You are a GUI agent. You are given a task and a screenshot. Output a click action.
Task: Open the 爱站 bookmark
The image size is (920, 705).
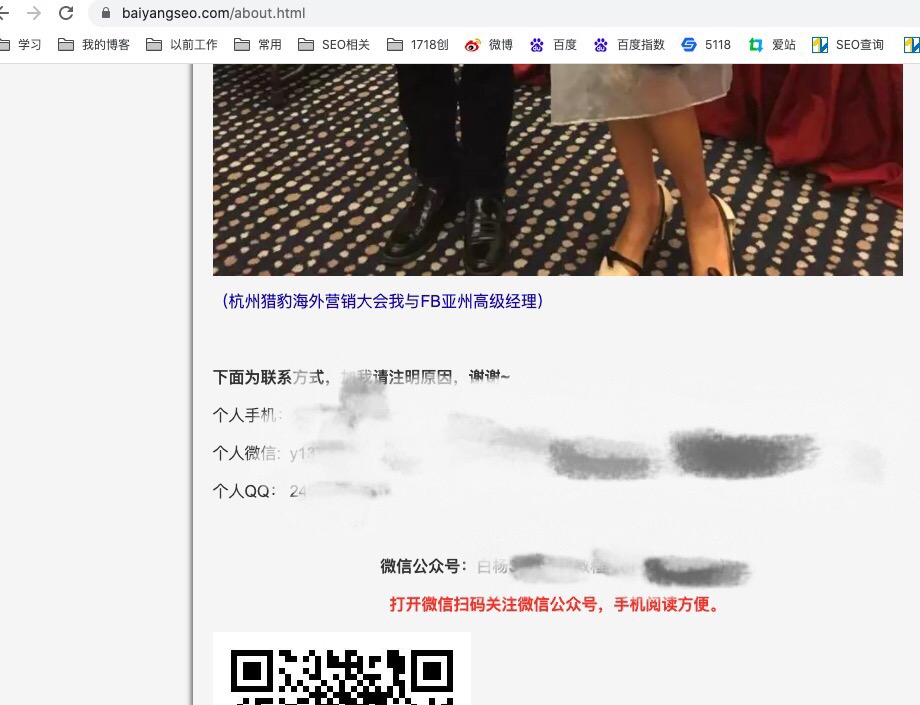tap(772, 45)
